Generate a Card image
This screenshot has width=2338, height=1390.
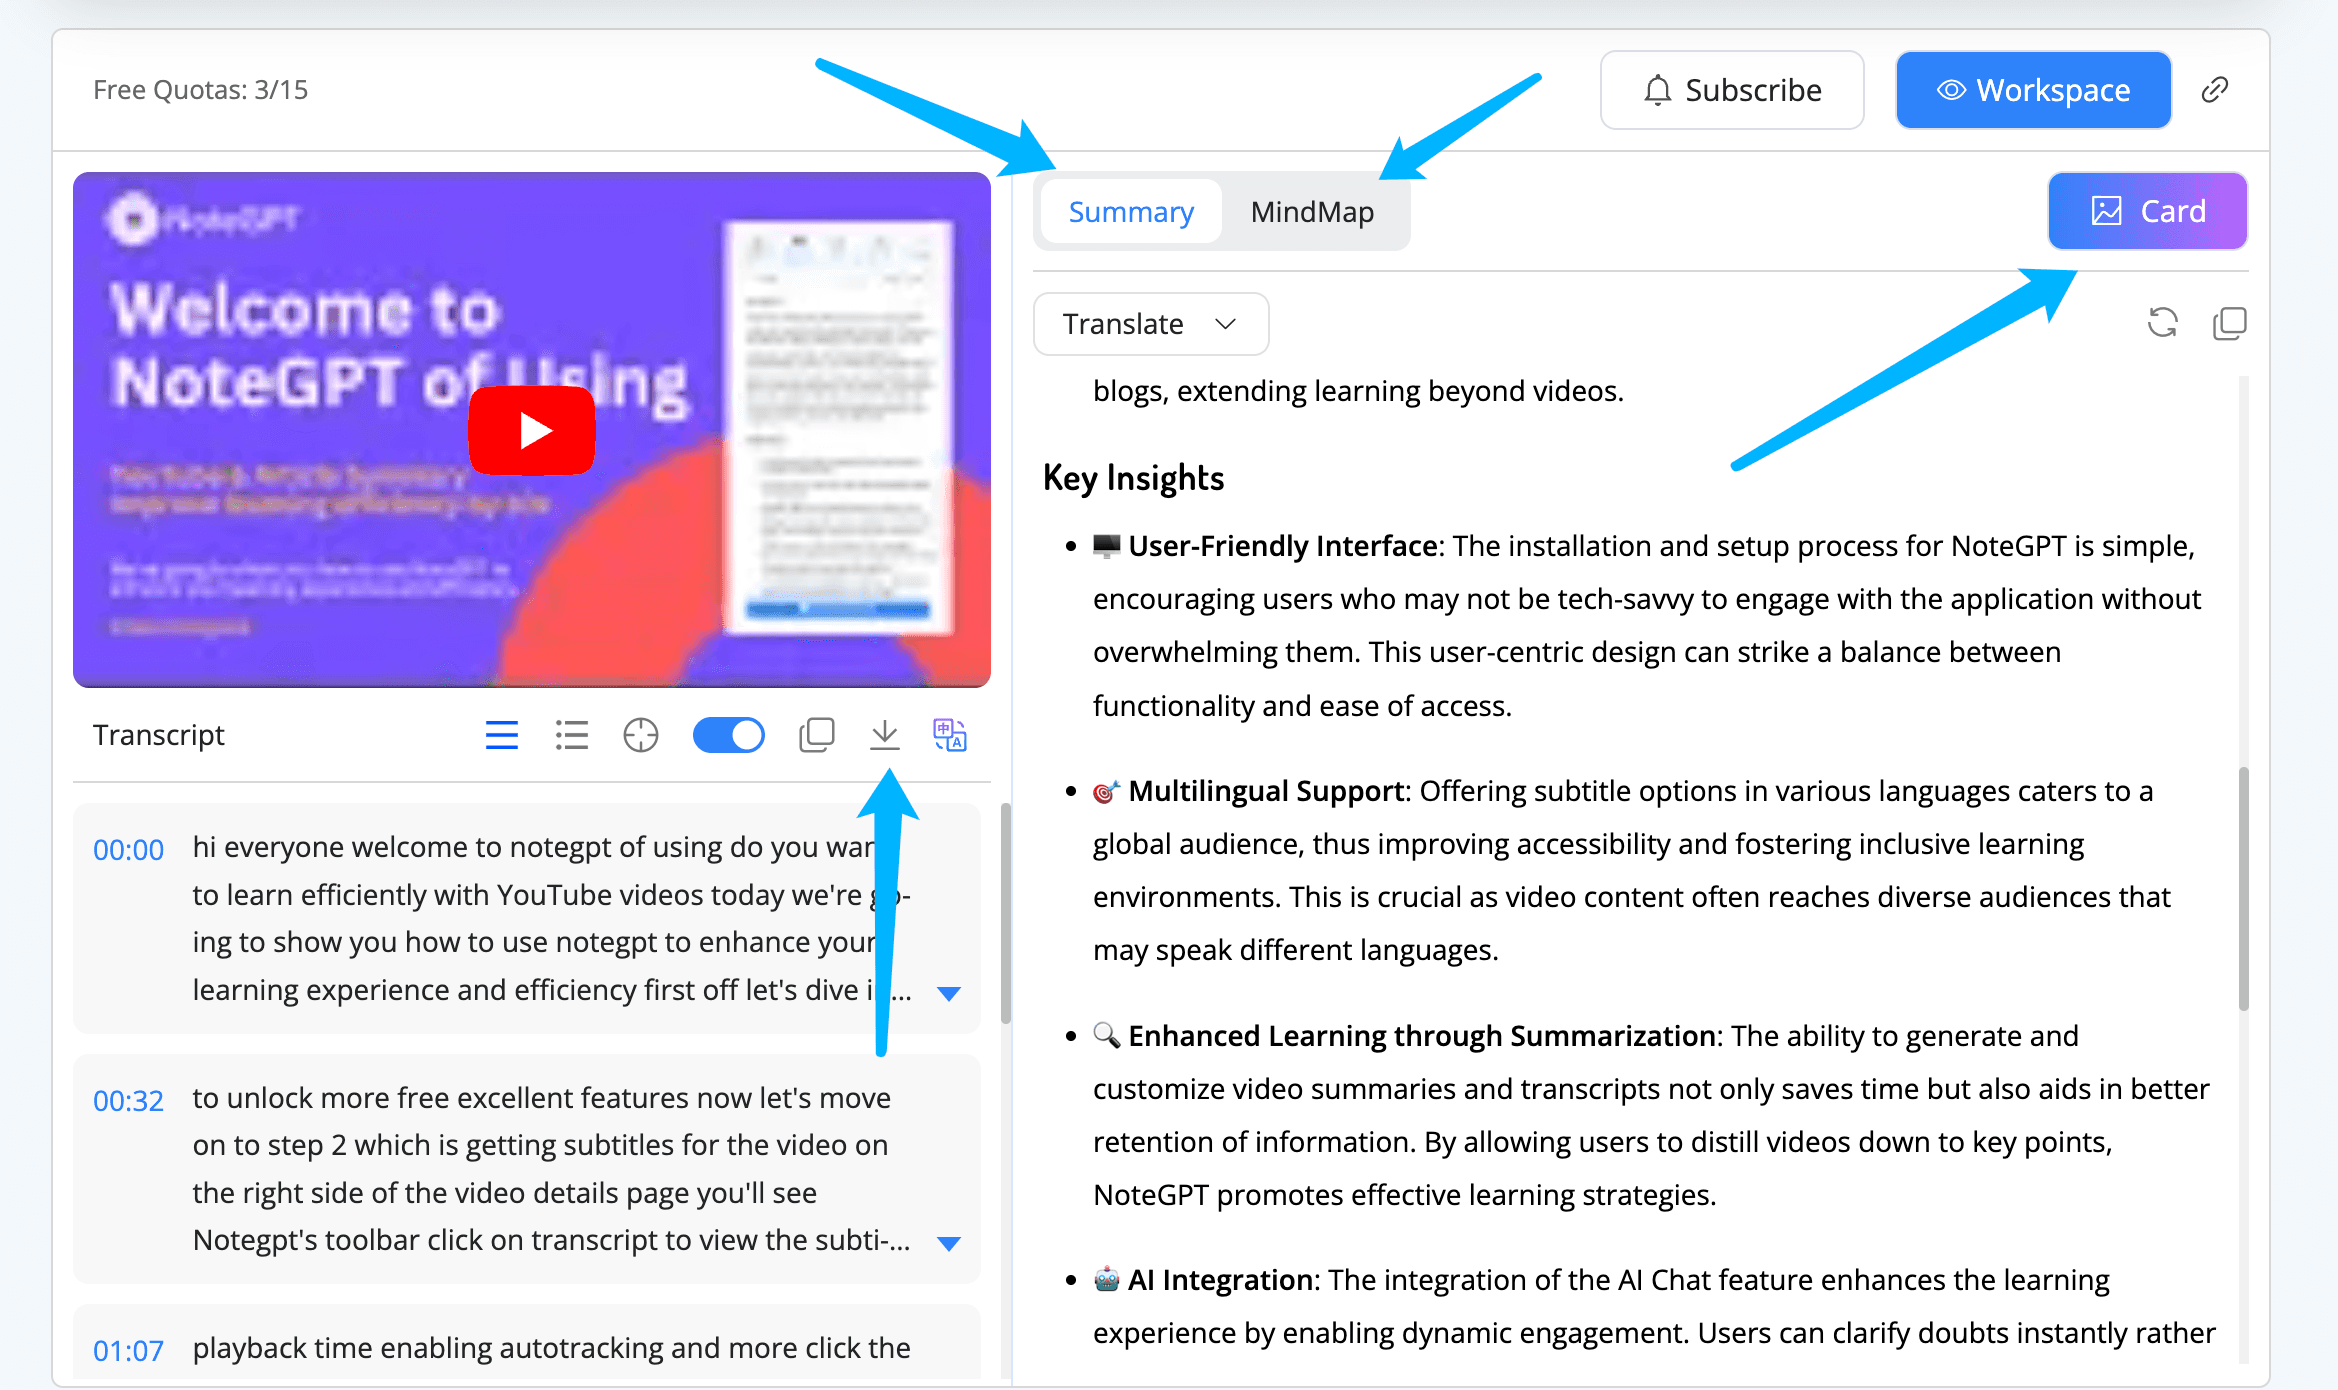pos(2147,211)
